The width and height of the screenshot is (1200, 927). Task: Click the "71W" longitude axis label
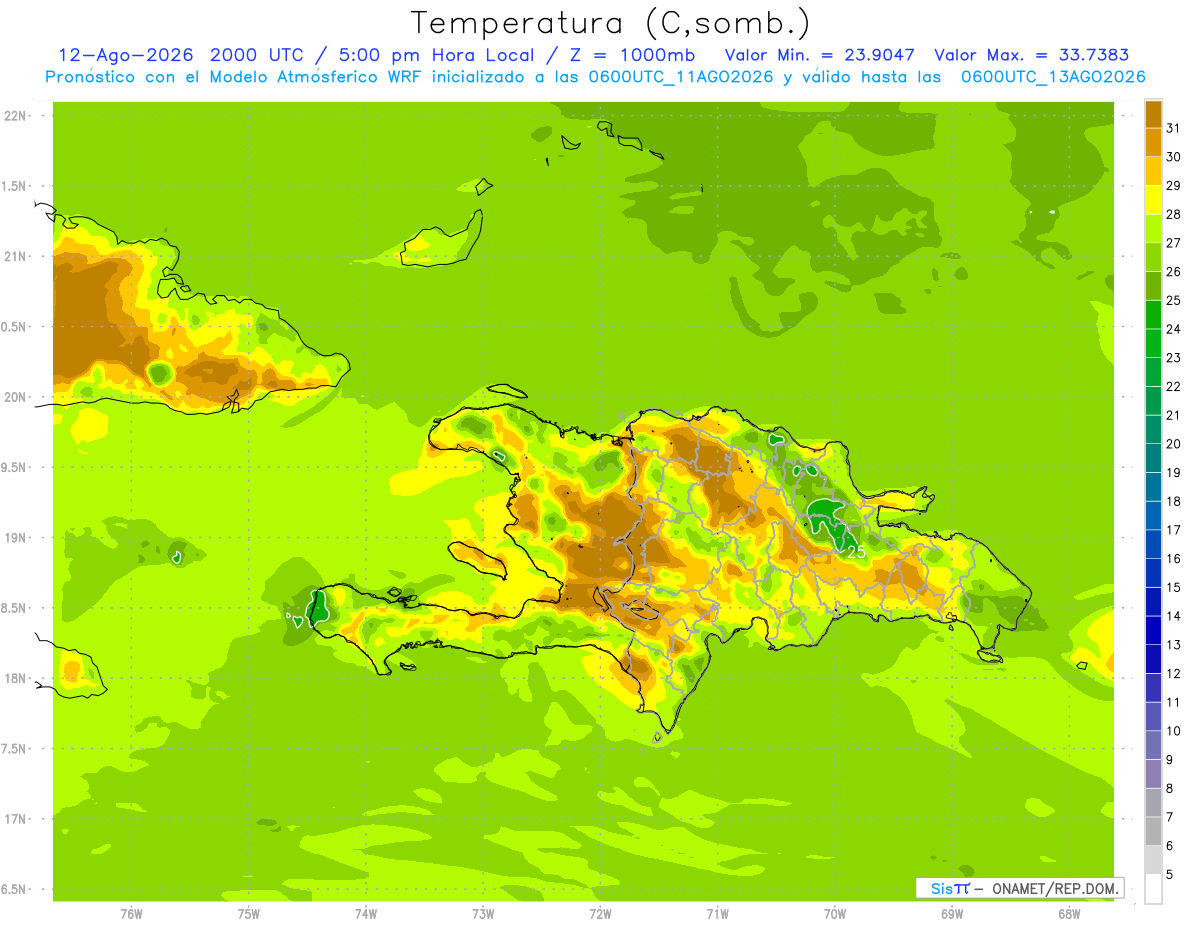pos(717,914)
